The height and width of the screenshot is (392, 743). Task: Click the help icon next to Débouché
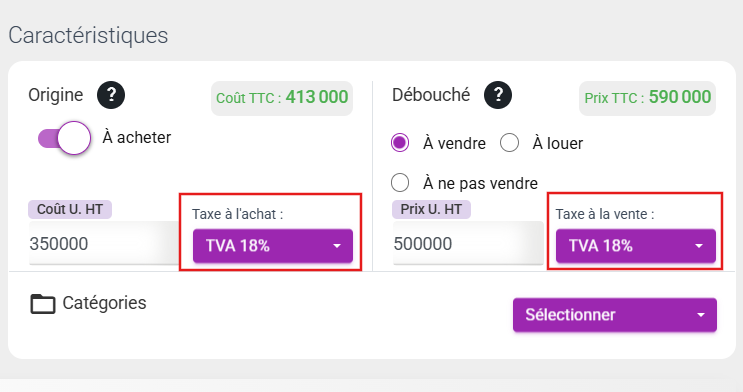[x=498, y=95]
